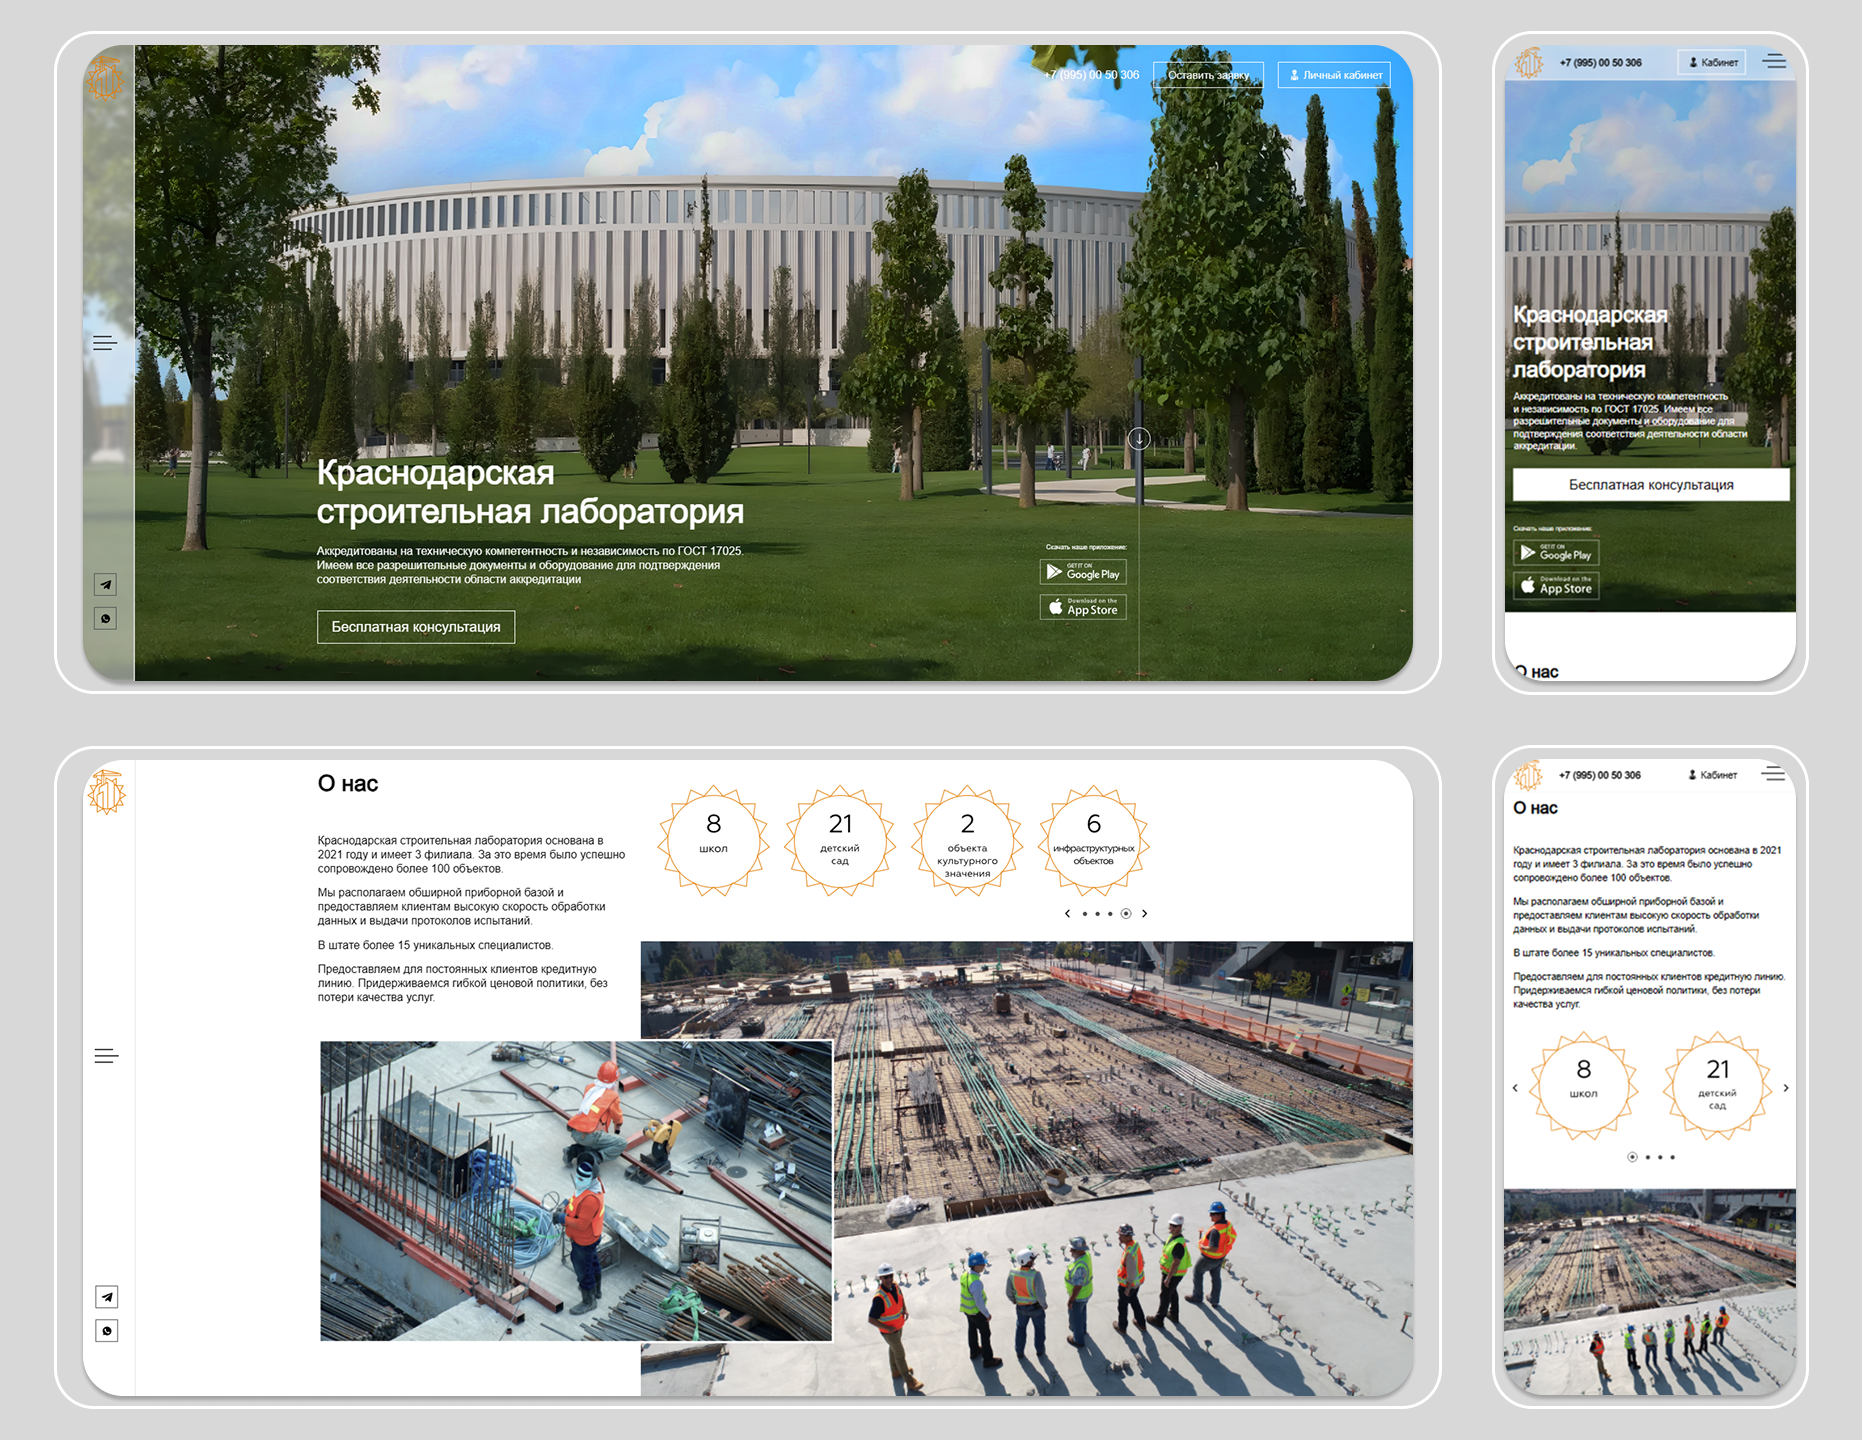The image size is (1862, 1440).
Task: Select second dot of desktop stats carousel
Action: click(1097, 913)
